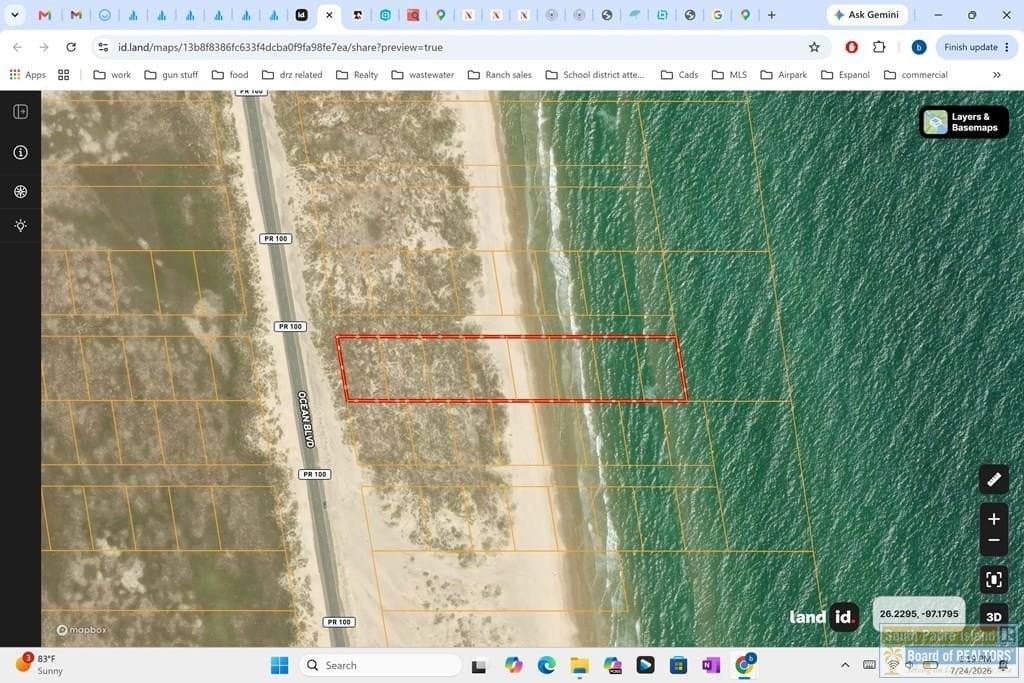The width and height of the screenshot is (1024, 683).
Task: Switch to the black id tab
Action: click(x=301, y=14)
